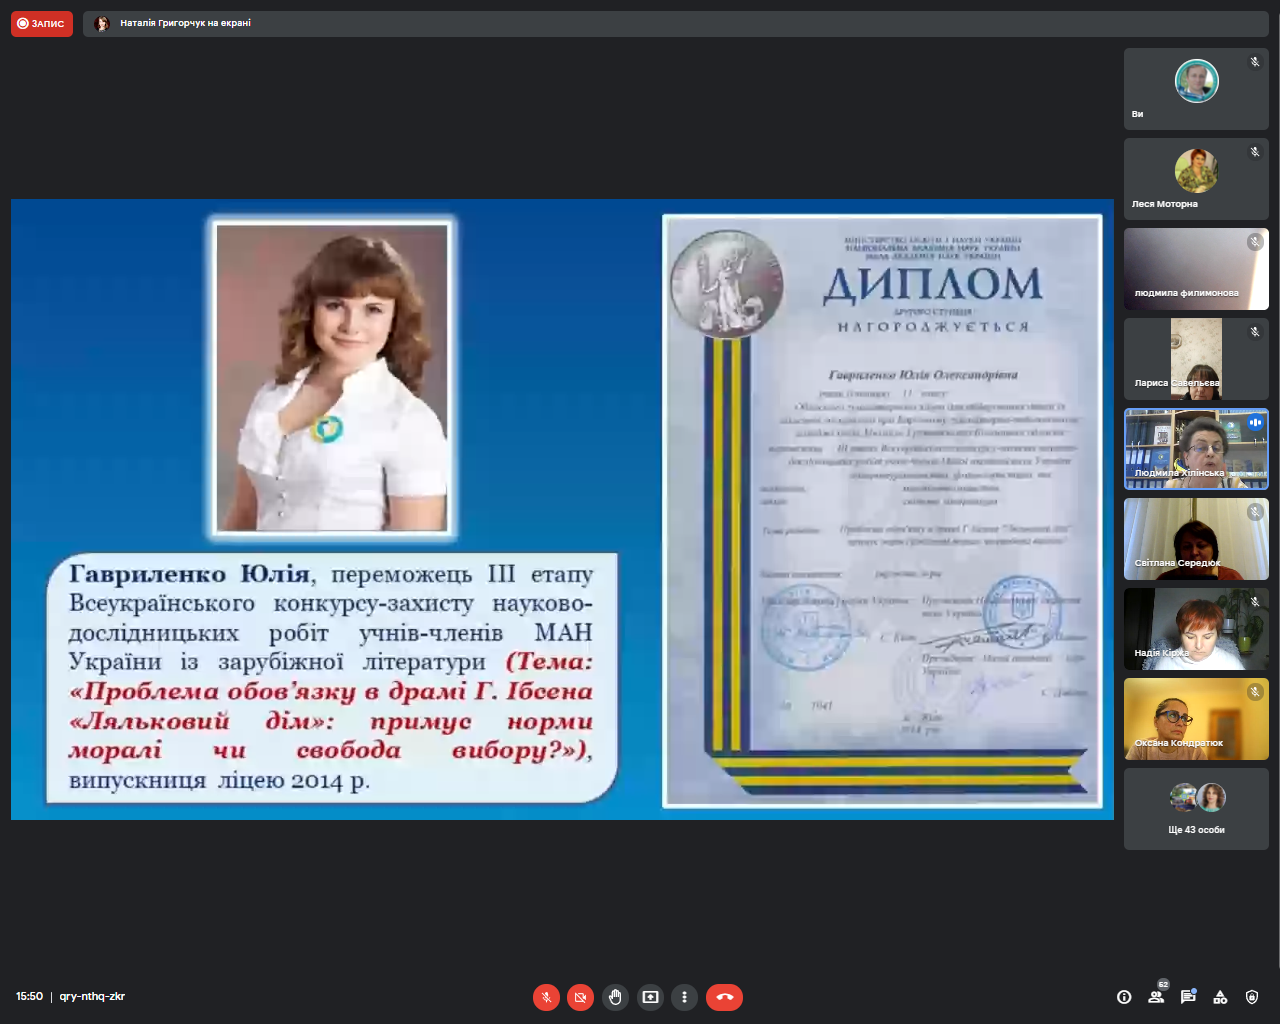Select Людмила Хлінська active speaker tile

tap(1196, 449)
